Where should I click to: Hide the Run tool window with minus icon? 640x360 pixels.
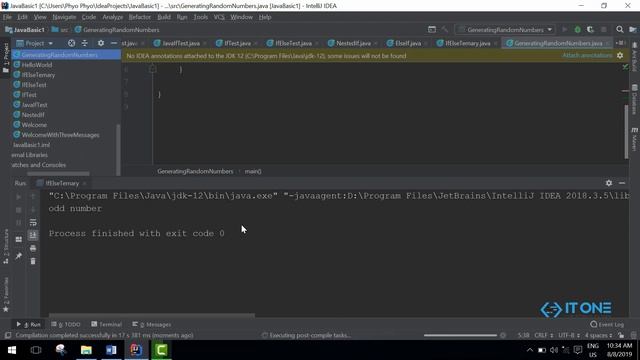(622, 183)
